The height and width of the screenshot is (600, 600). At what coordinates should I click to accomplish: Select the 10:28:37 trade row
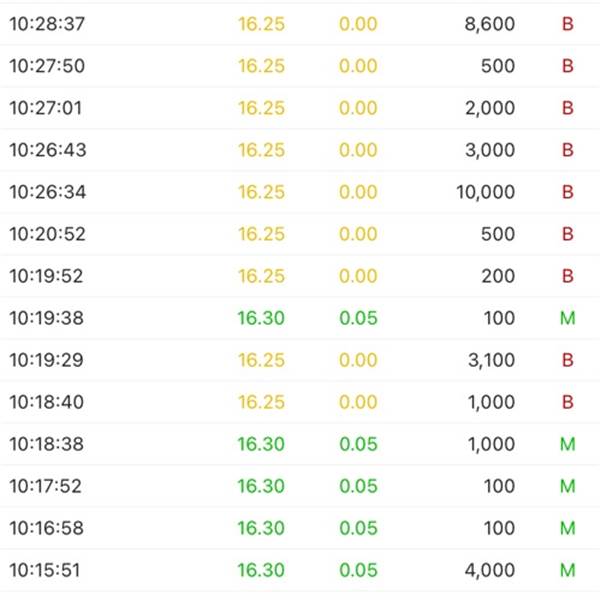(x=300, y=24)
